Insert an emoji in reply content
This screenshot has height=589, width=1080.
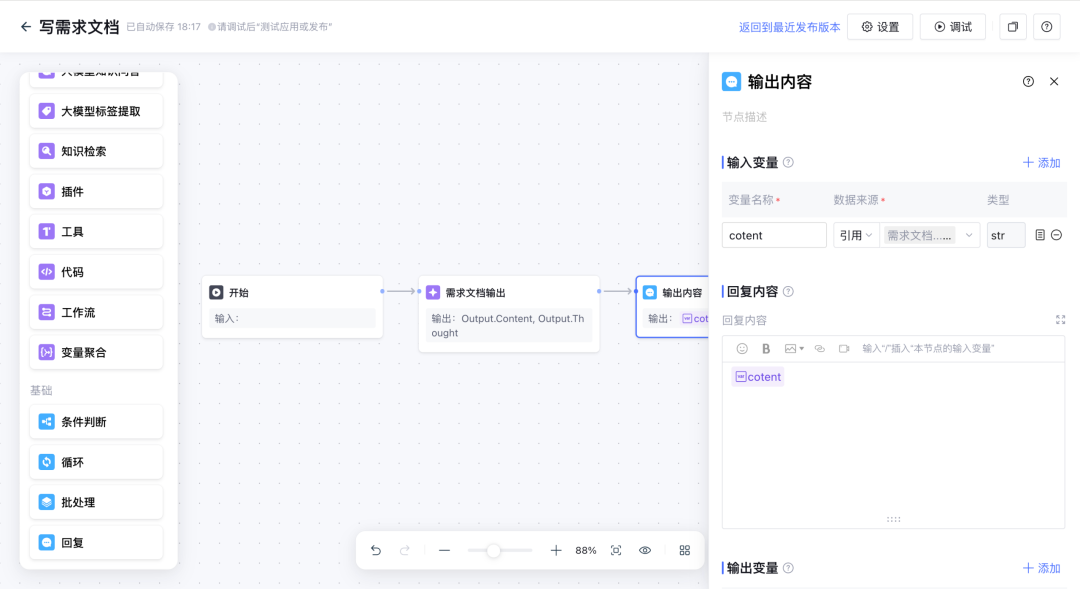pos(742,349)
